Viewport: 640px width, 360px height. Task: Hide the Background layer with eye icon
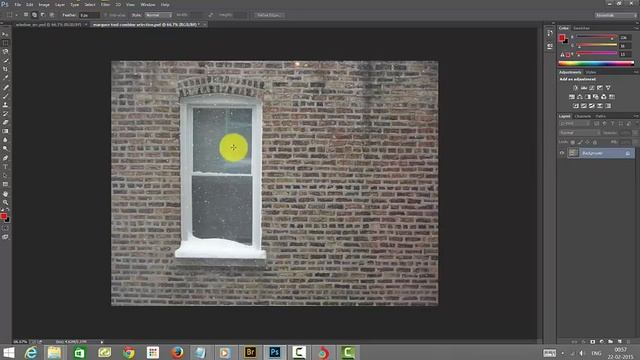tap(562, 153)
